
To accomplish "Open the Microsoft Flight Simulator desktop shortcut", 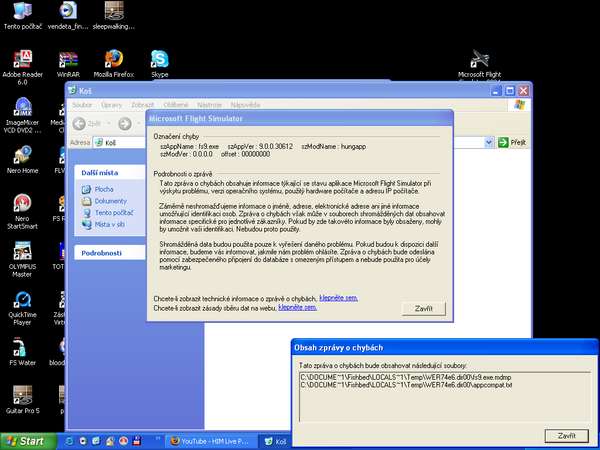I will tap(479, 64).
